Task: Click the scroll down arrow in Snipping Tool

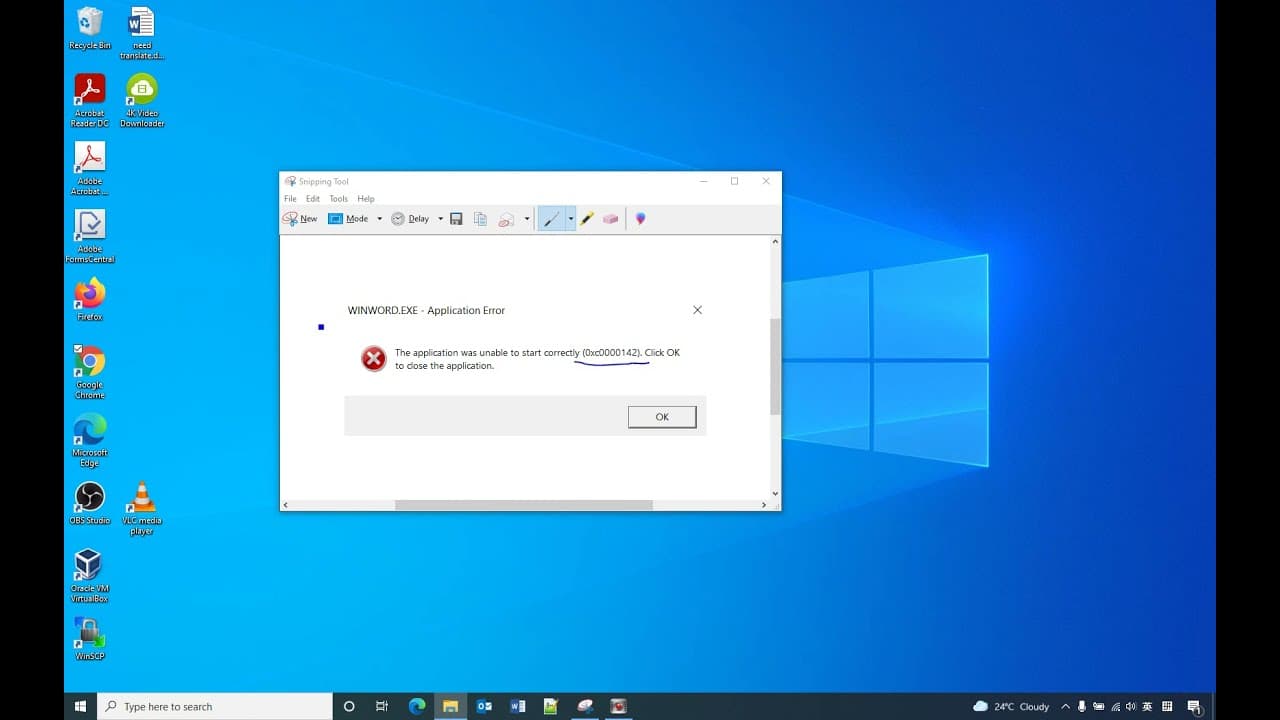Action: click(775, 493)
